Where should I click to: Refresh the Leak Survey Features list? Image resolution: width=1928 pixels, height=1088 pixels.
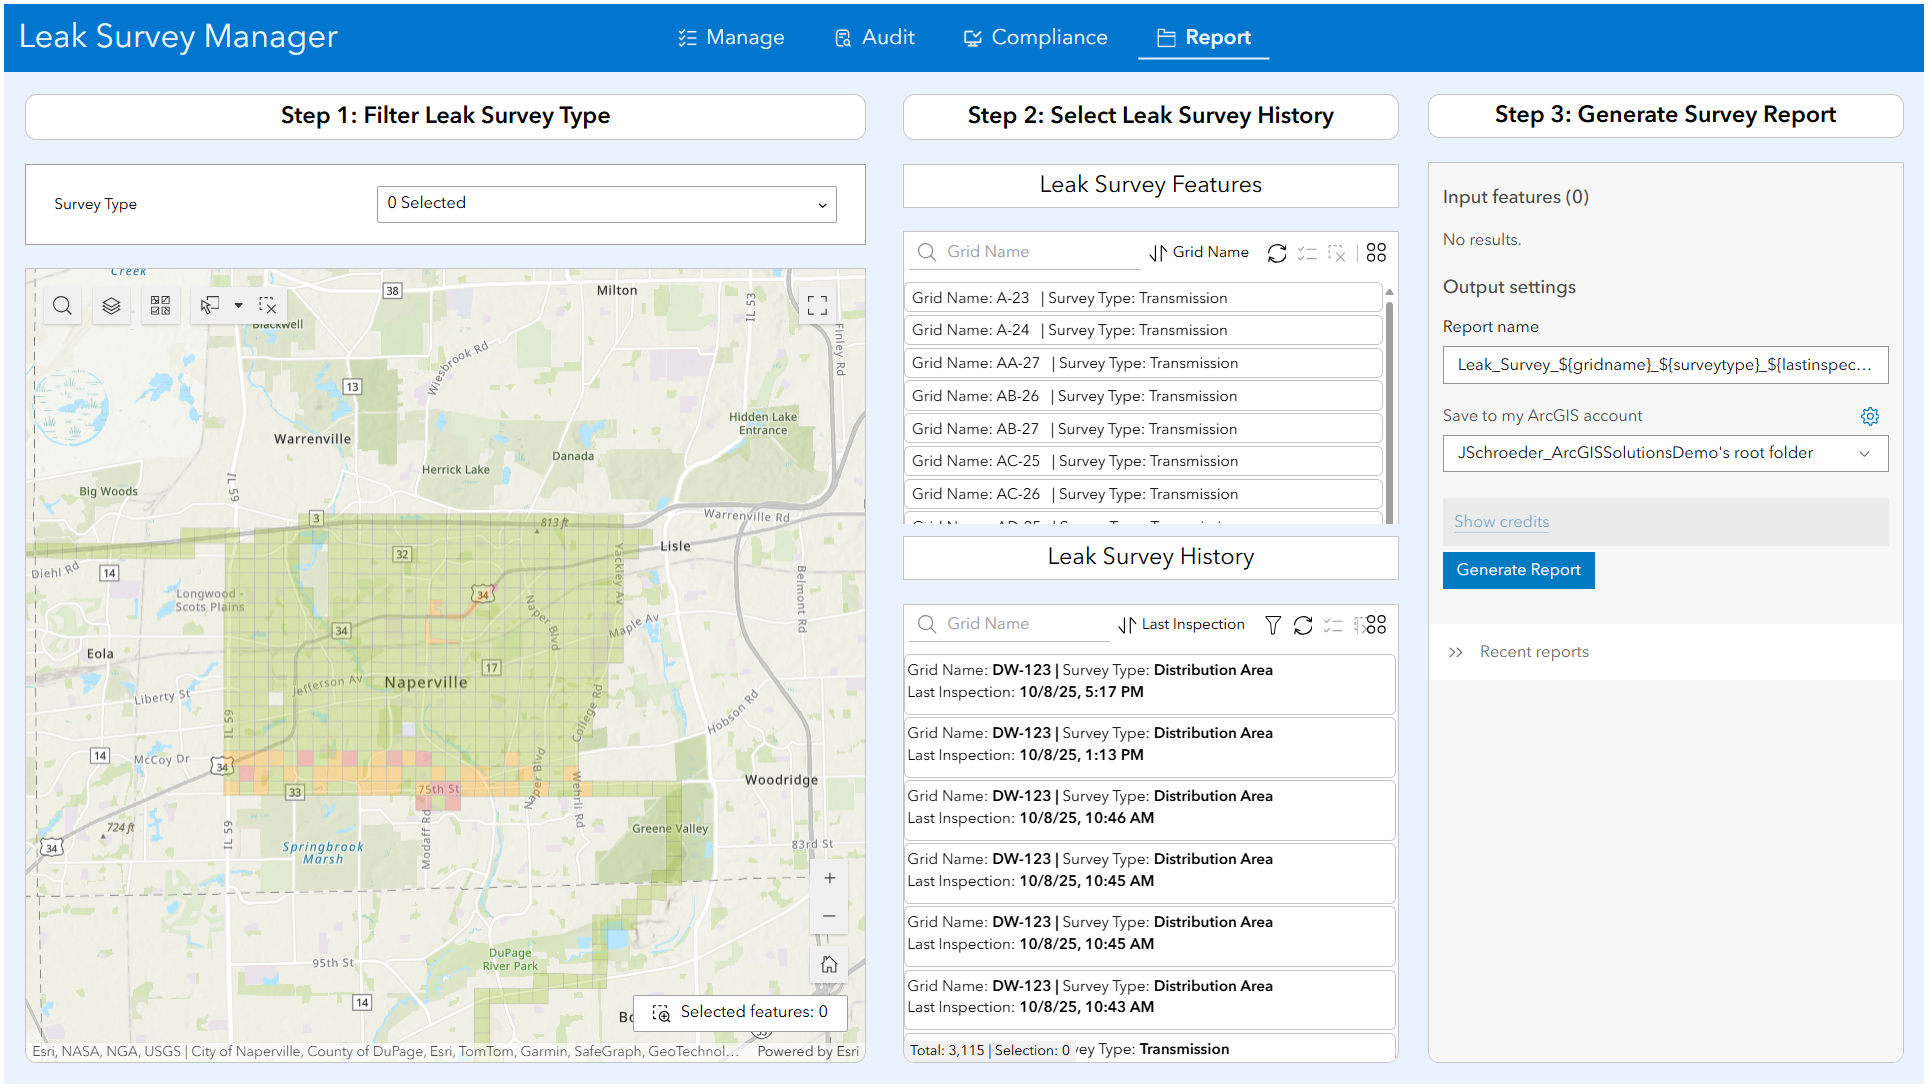coord(1276,253)
